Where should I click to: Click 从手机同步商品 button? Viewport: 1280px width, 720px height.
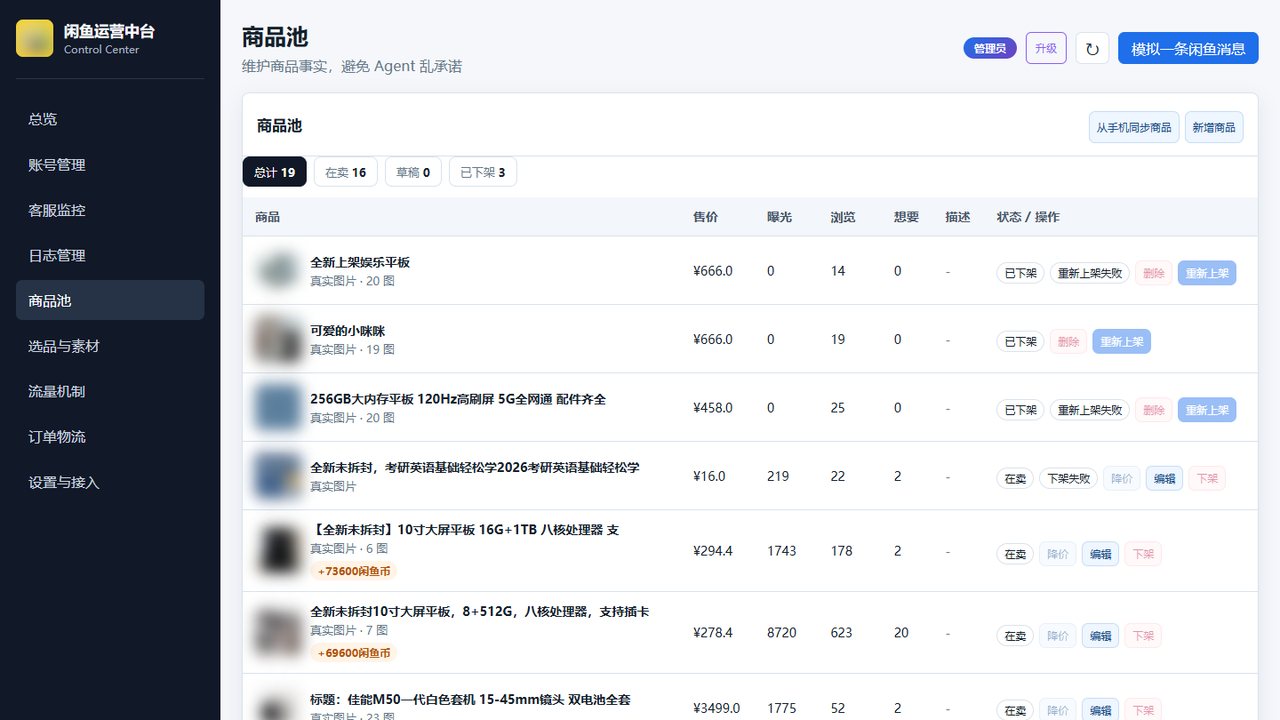(x=1134, y=127)
